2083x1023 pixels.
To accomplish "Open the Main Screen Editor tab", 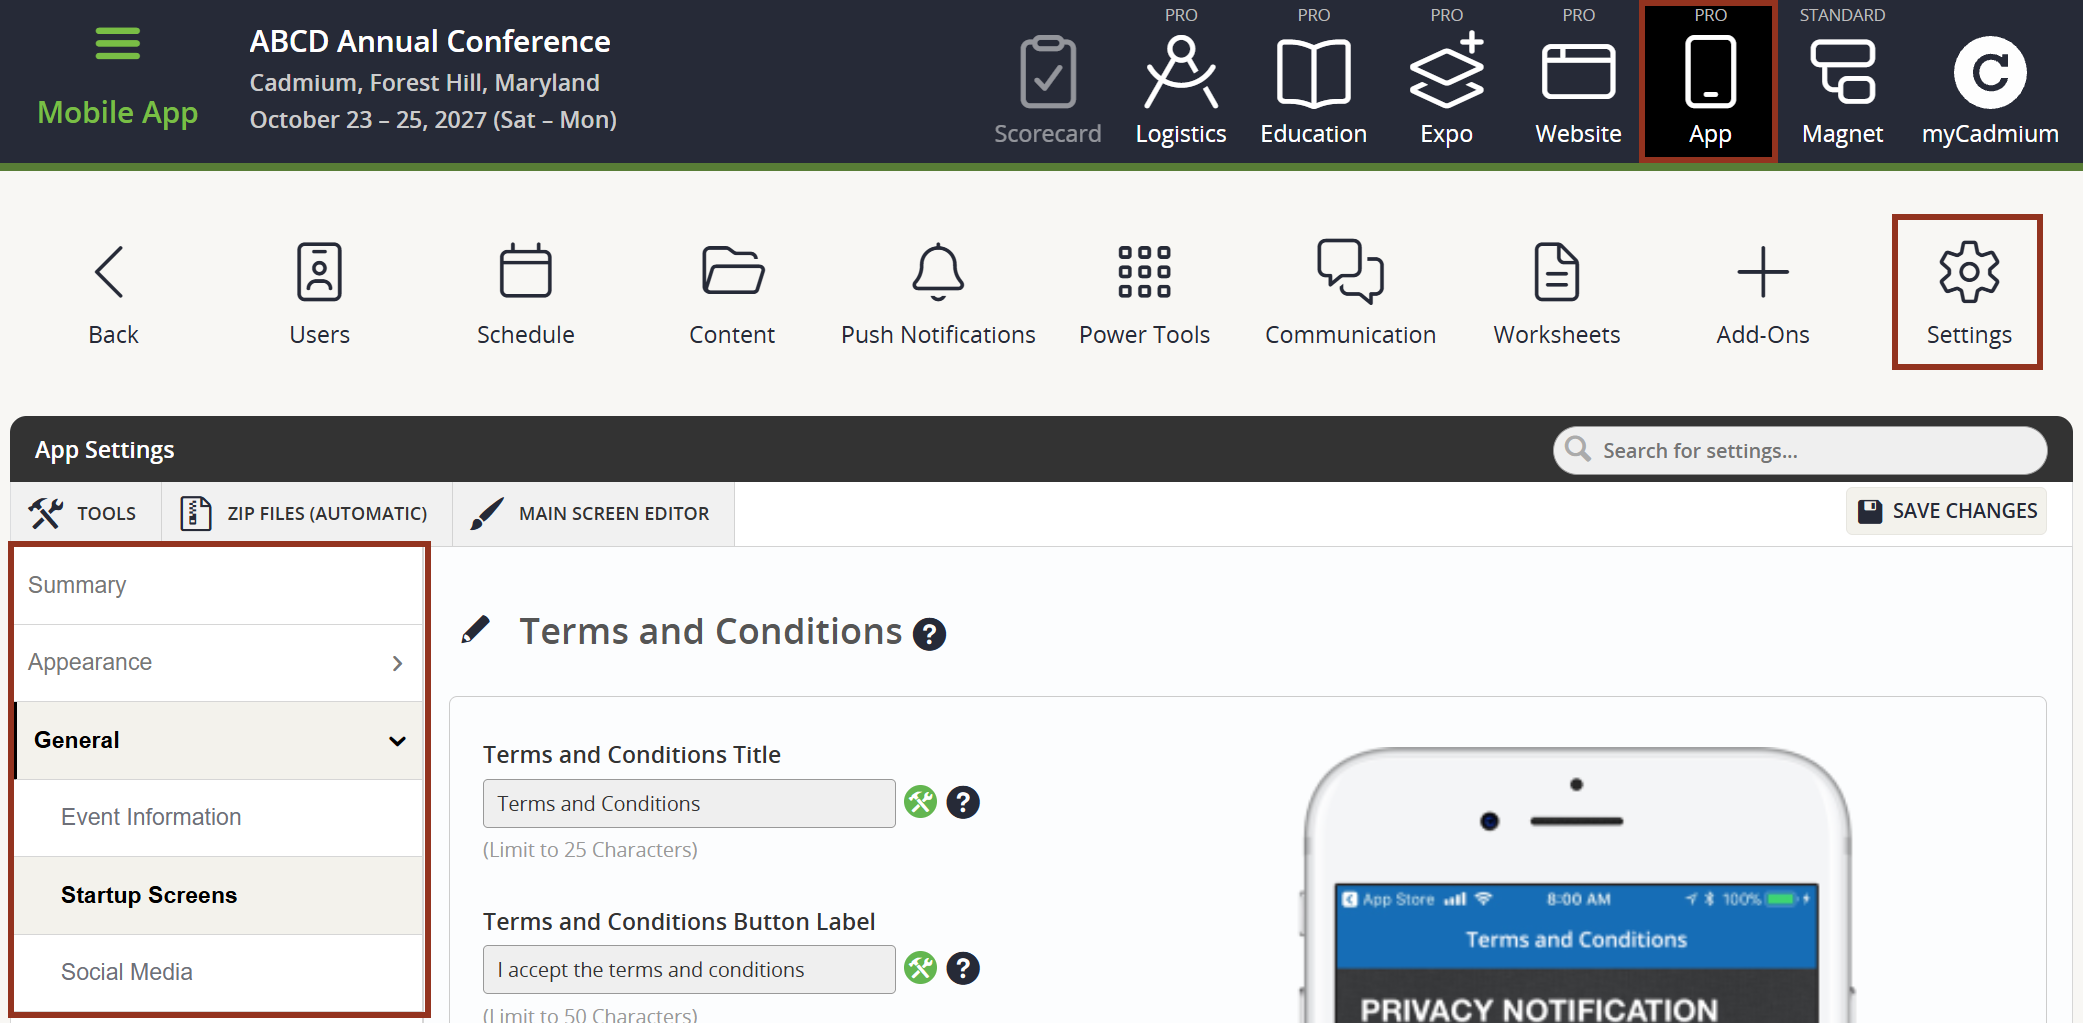I will pyautogui.click(x=593, y=513).
